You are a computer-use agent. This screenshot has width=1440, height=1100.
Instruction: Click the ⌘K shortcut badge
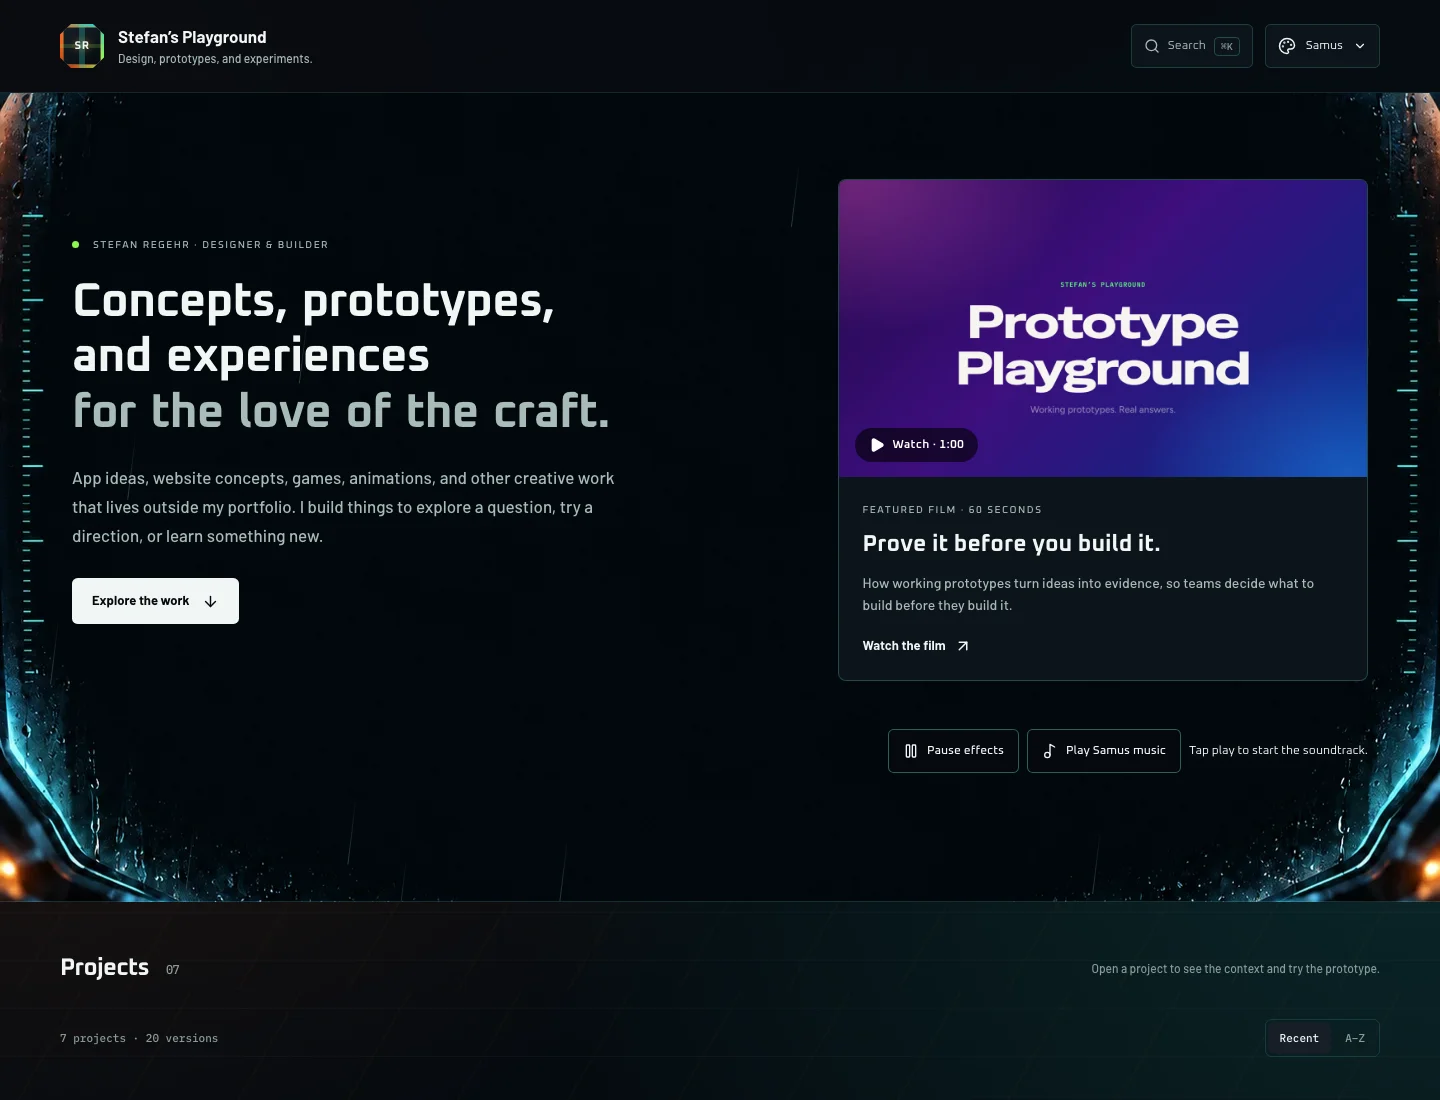1227,46
